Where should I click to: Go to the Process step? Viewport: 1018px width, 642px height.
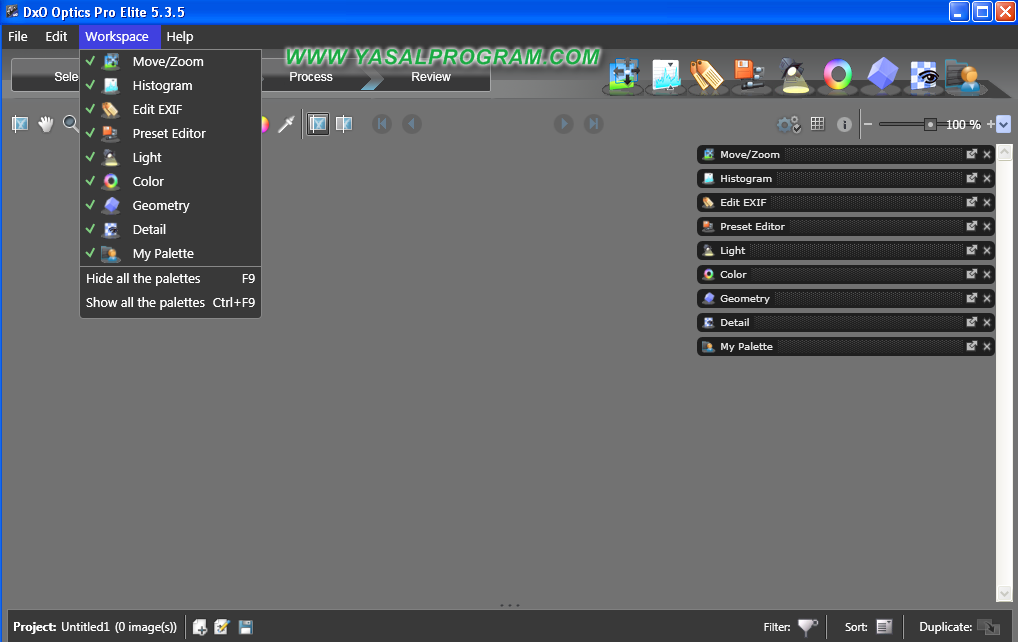click(311, 77)
